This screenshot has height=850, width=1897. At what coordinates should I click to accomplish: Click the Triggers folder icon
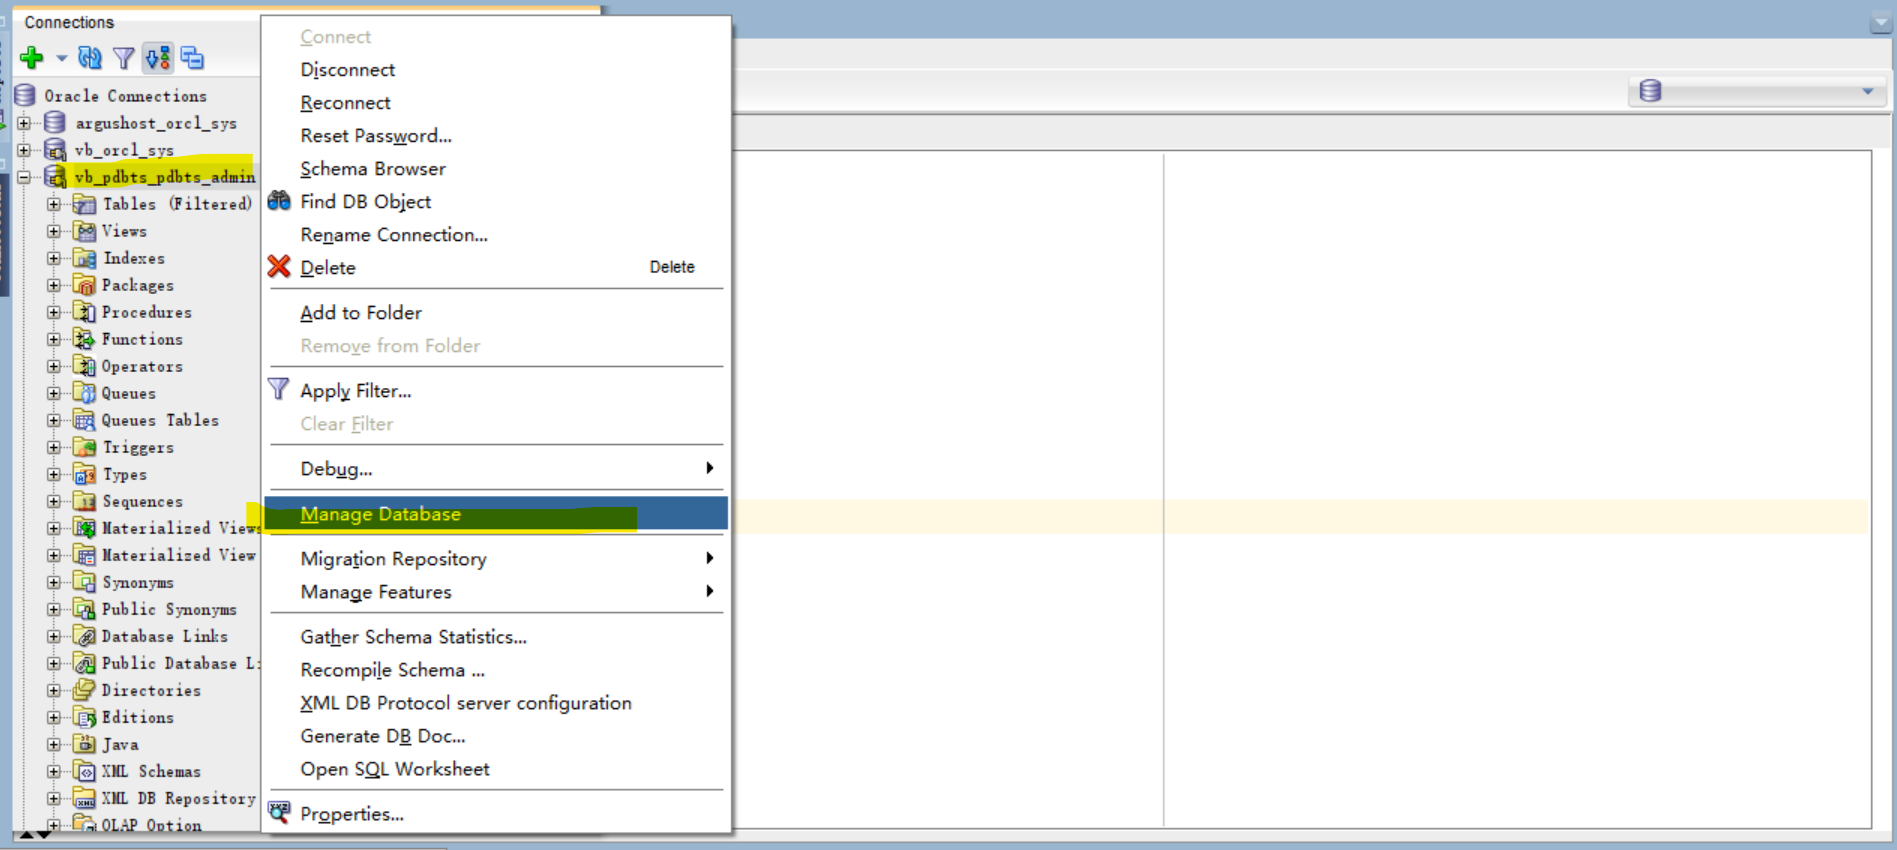point(85,447)
